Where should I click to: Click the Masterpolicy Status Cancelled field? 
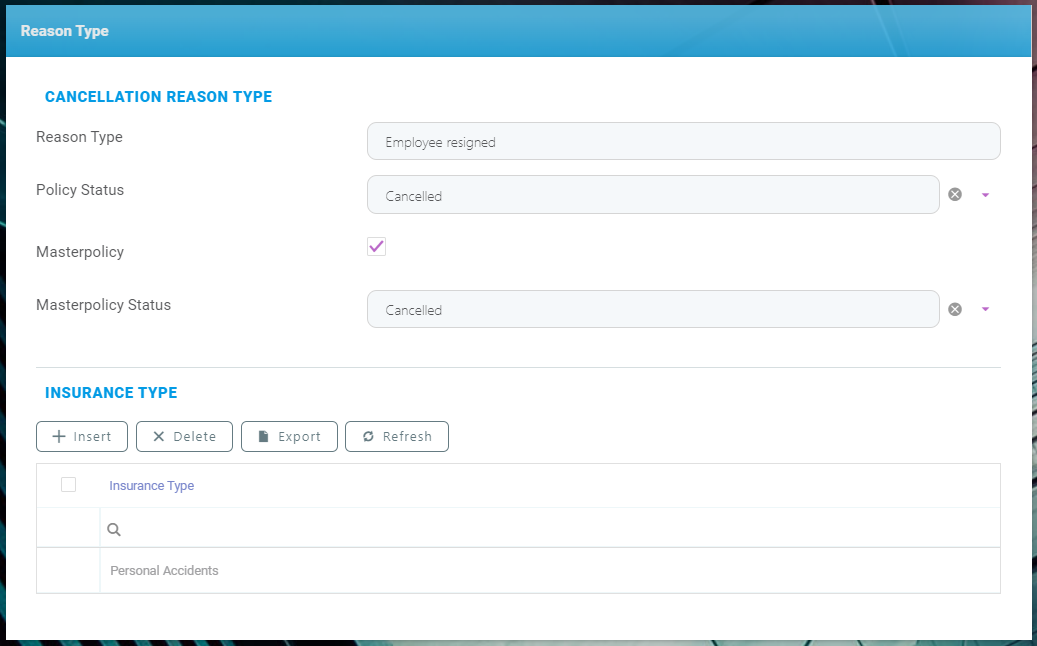click(652, 310)
